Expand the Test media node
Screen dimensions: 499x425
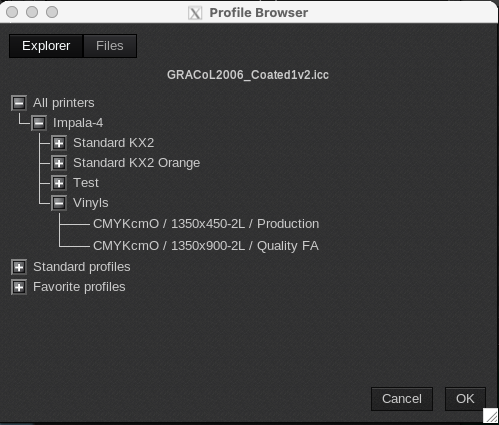(59, 183)
